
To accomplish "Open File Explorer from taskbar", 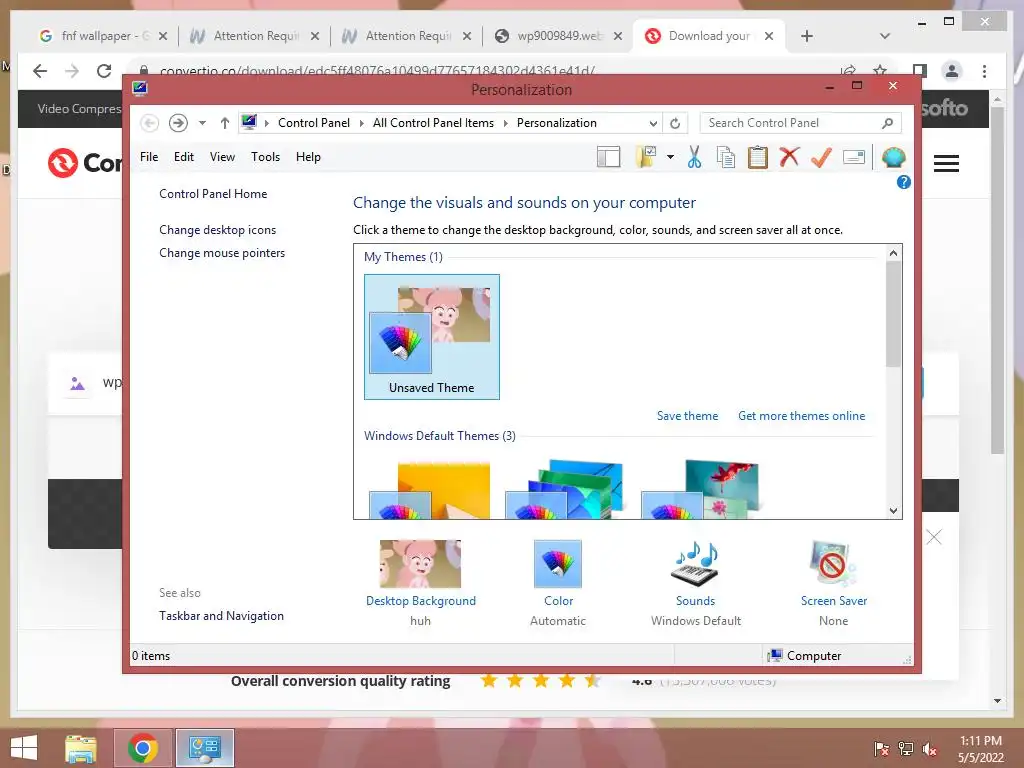I will 81,748.
